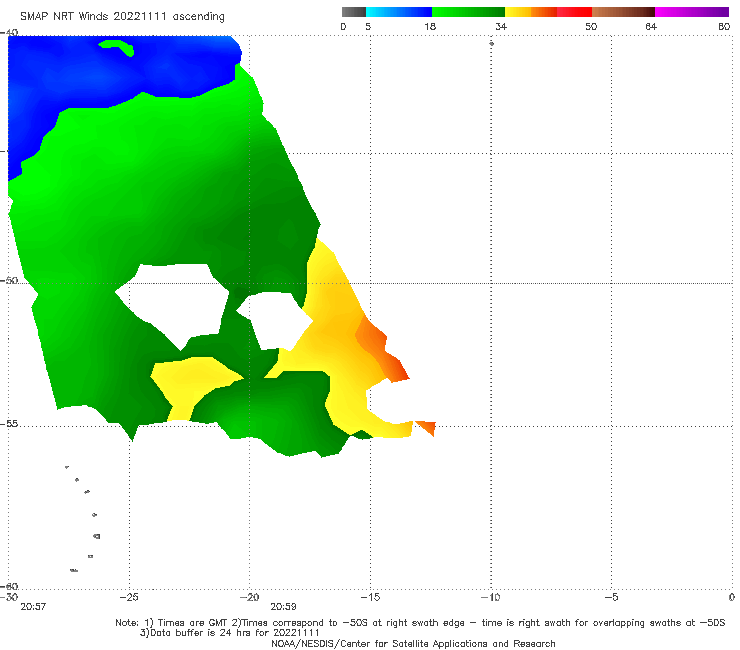Click the swath time label '20:57'

(33, 607)
